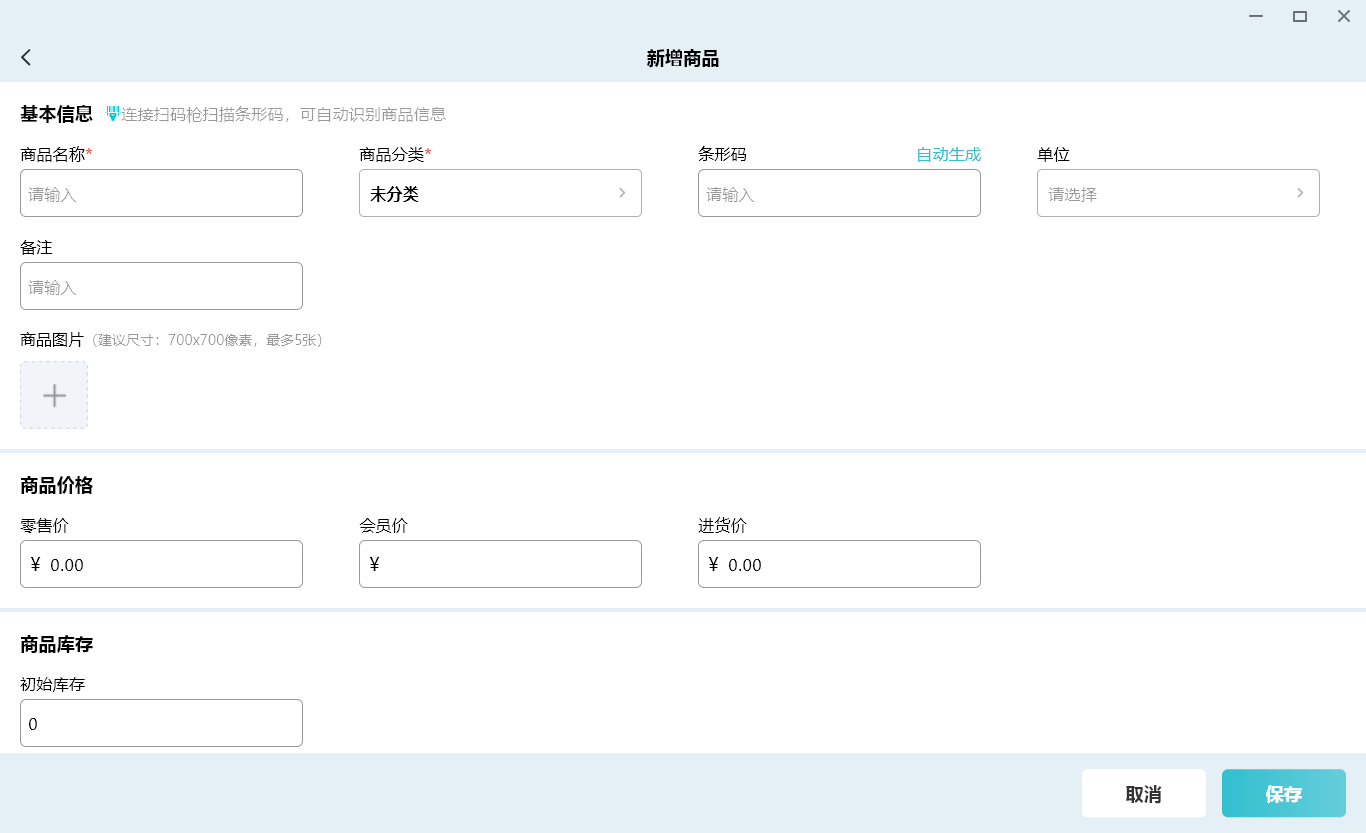Click the 零售价 price field
This screenshot has width=1366, height=833.
coord(161,564)
